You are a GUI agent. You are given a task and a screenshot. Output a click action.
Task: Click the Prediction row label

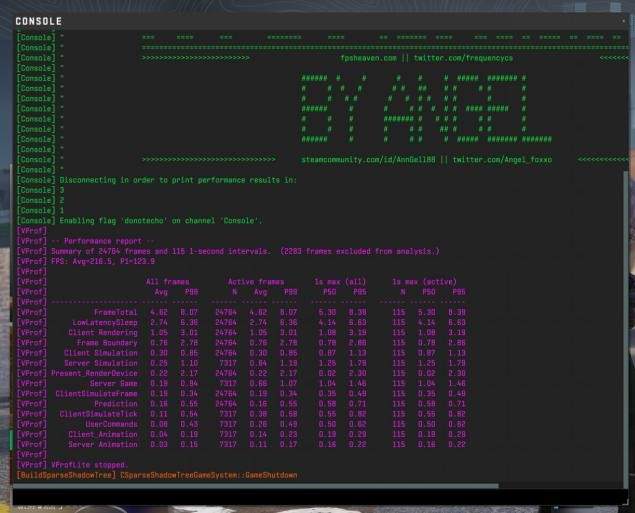coord(116,404)
